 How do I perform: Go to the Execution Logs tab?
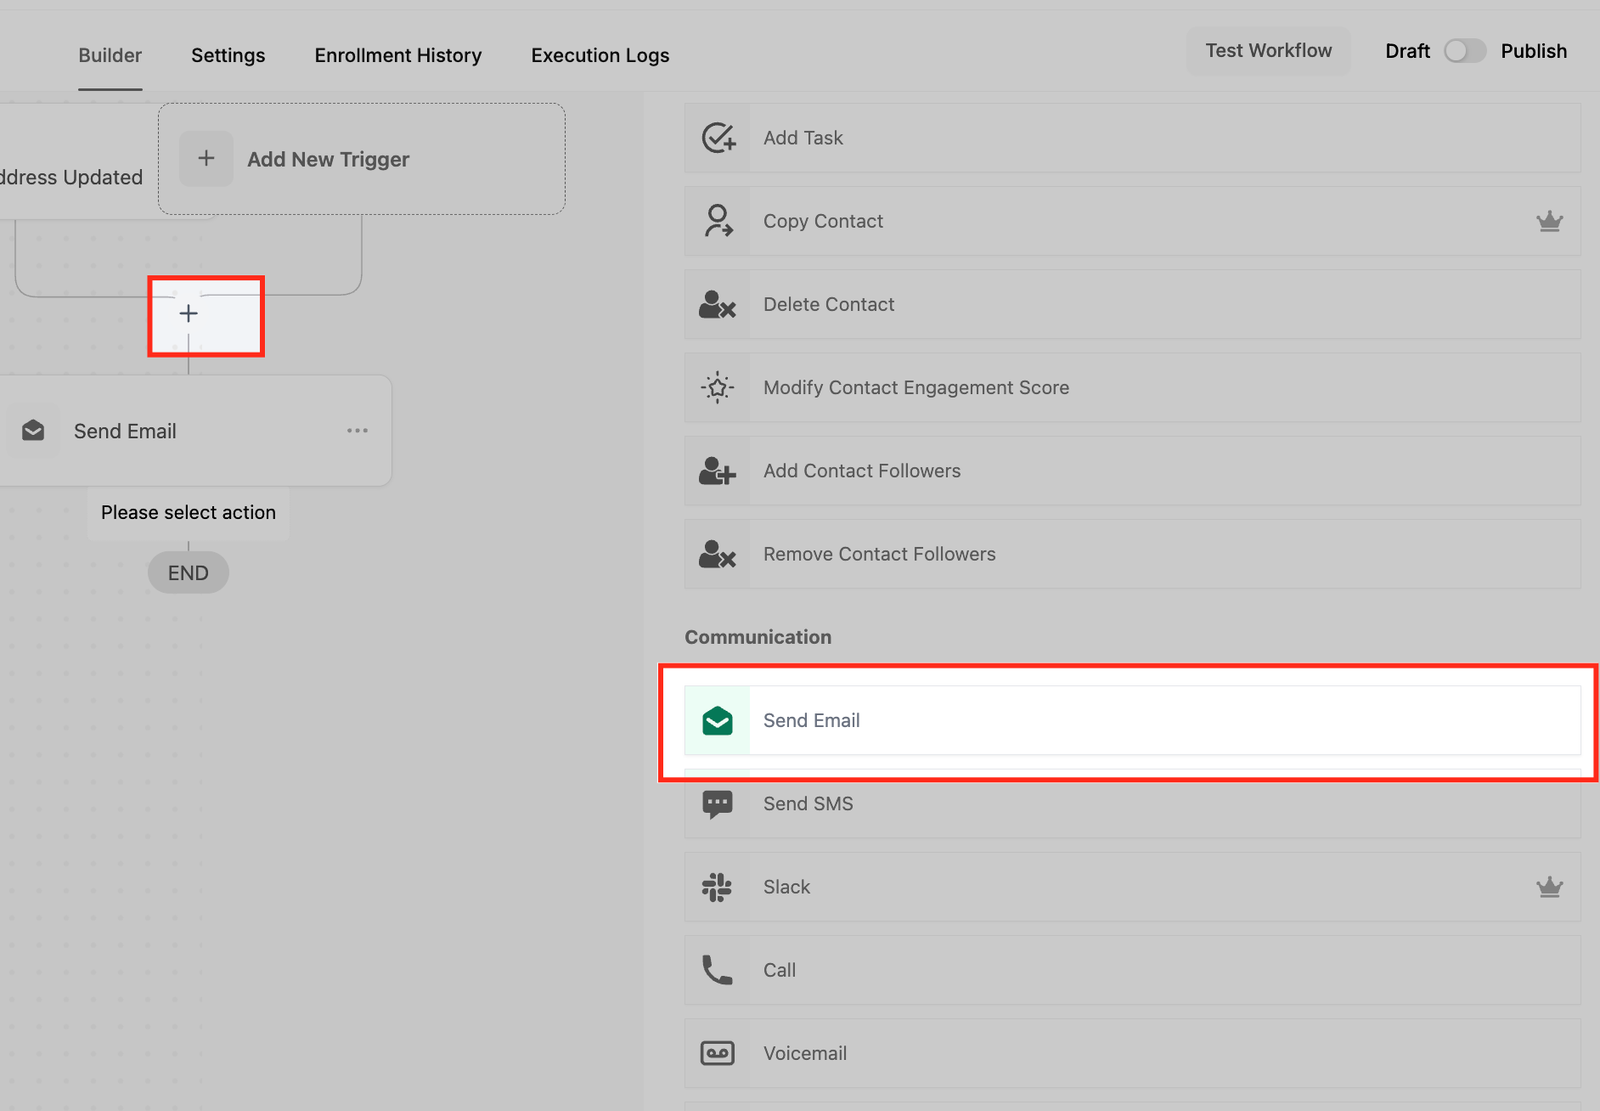coord(600,55)
